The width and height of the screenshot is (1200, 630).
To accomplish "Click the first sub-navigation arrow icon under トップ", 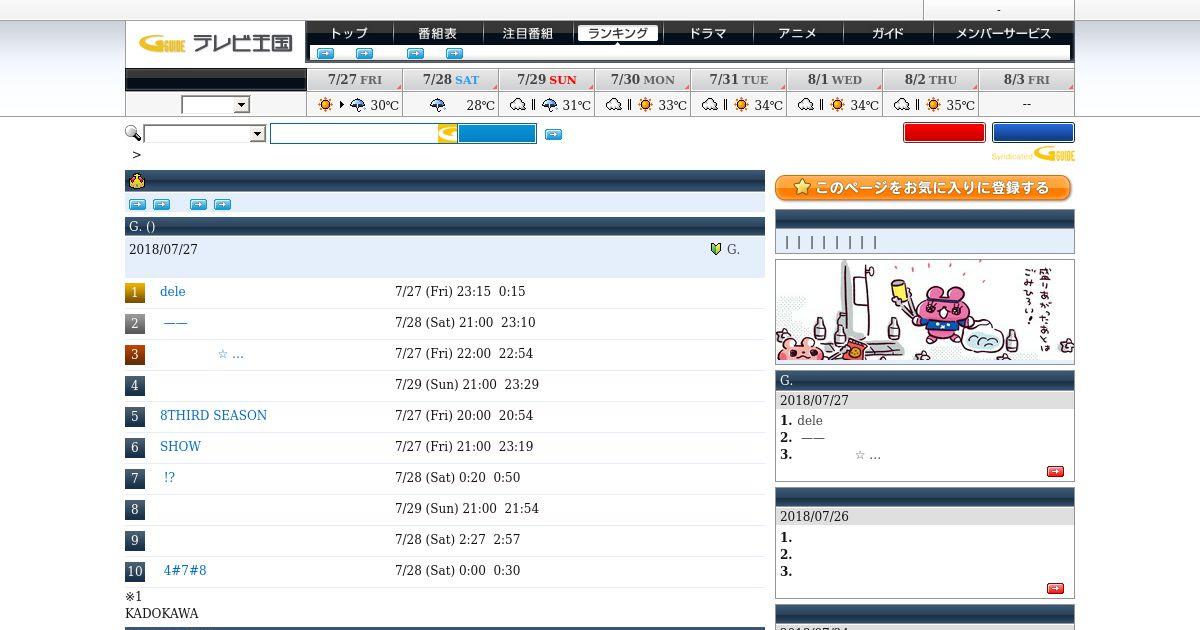I will tap(325, 53).
